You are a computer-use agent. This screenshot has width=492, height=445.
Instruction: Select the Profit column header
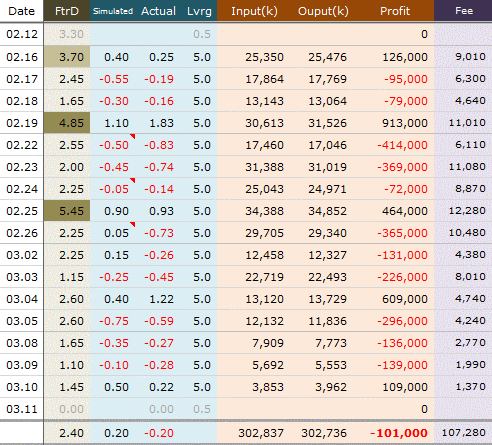395,11
